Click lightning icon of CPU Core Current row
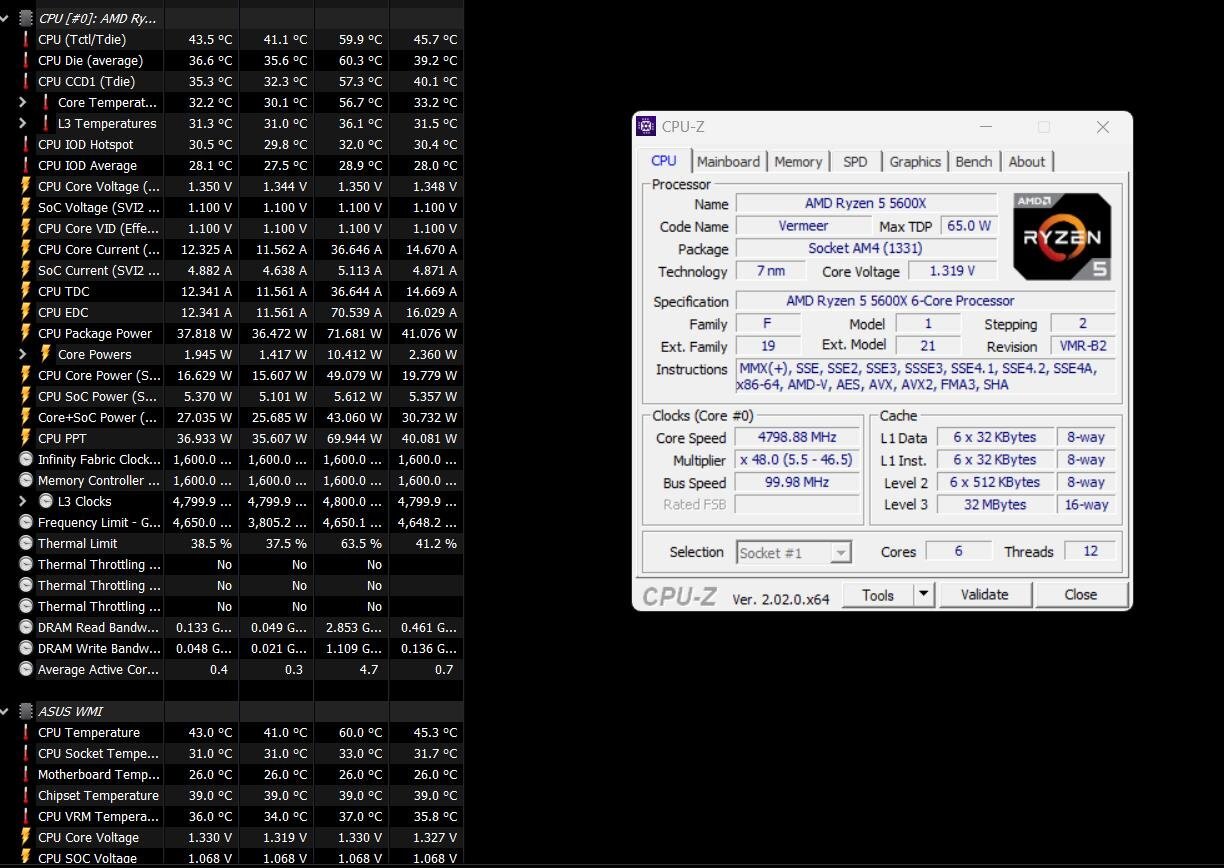Image resolution: width=1224 pixels, height=868 pixels. coord(26,249)
